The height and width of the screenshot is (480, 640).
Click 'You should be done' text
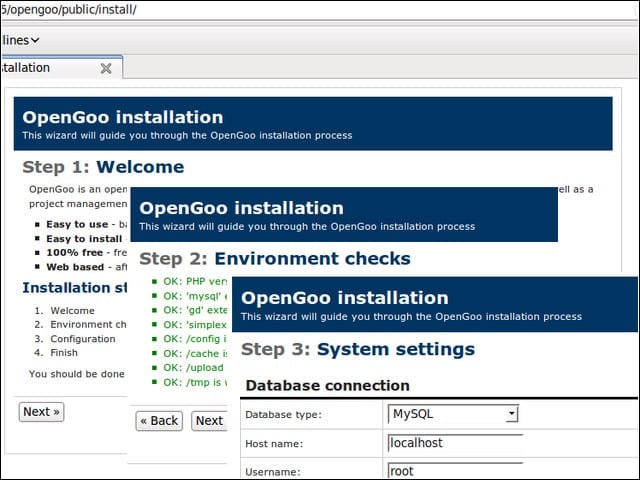point(77,374)
